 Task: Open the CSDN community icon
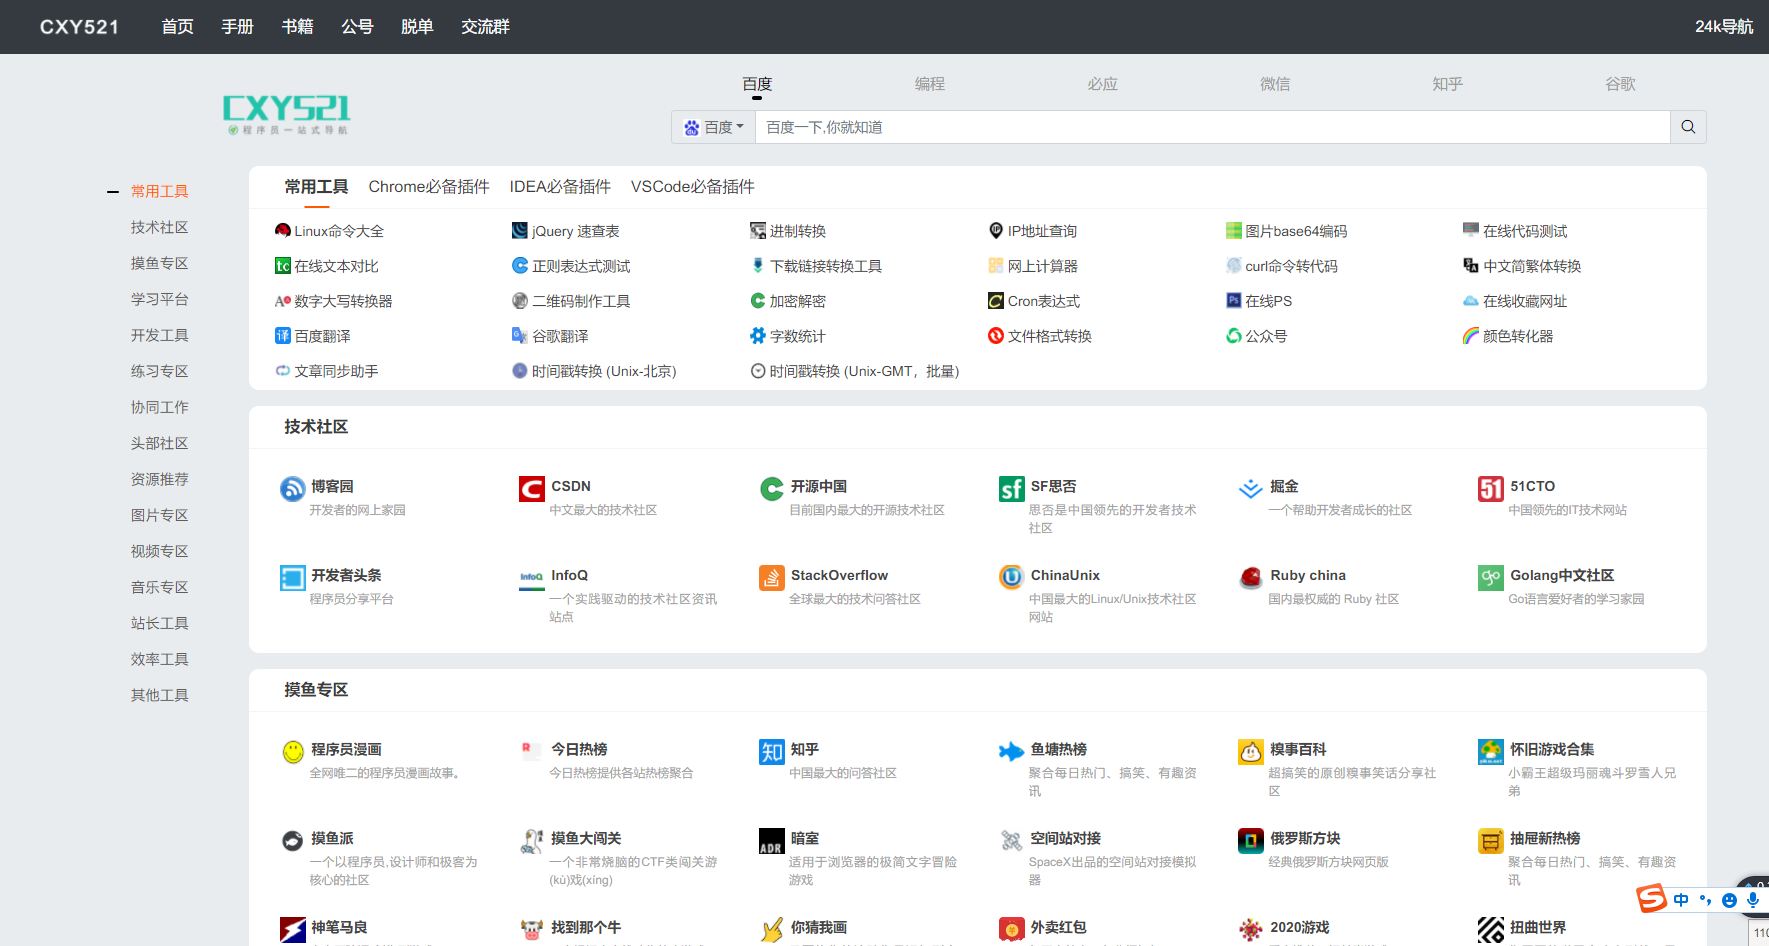531,489
